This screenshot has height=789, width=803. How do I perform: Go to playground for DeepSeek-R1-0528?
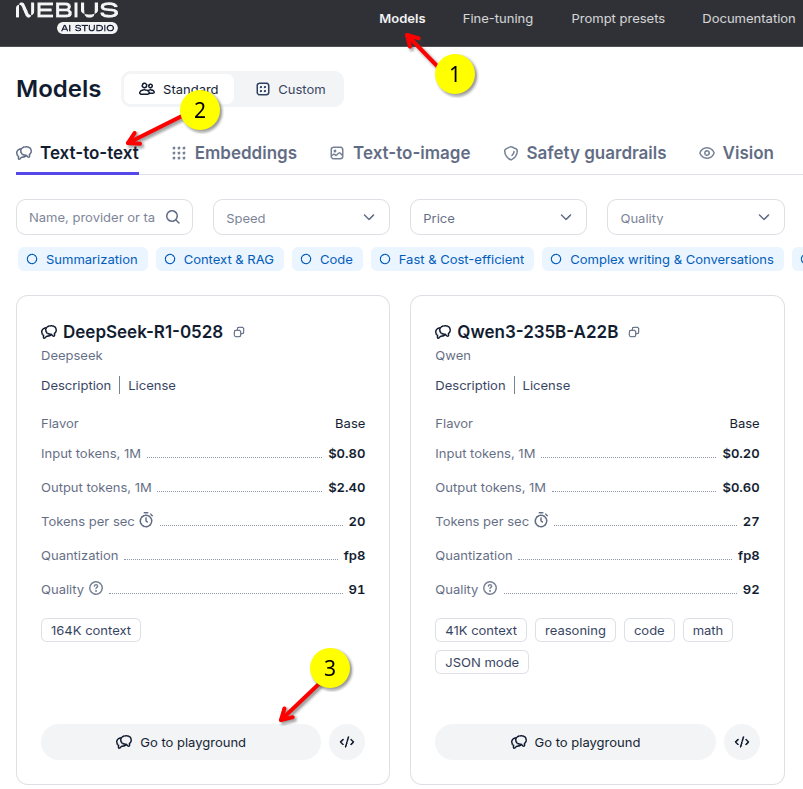(x=181, y=742)
